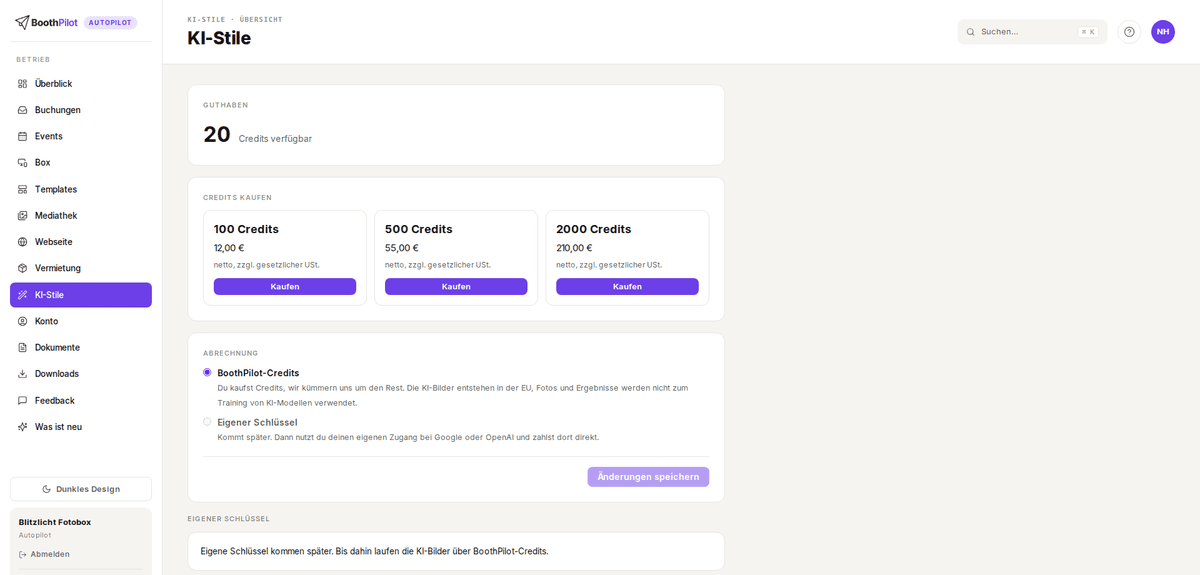The height and width of the screenshot is (575, 1200).
Task: Navigate to Templates
Action: point(81,189)
